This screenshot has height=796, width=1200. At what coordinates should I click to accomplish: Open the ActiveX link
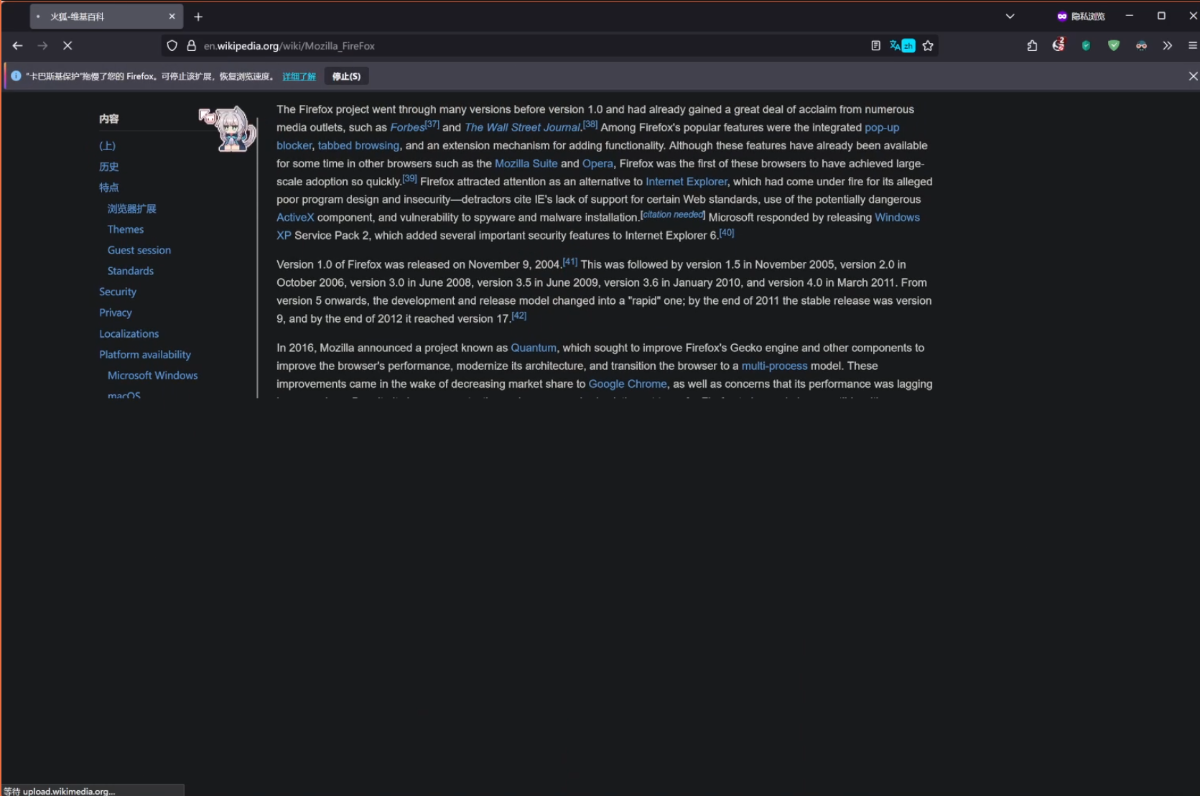tap(295, 218)
